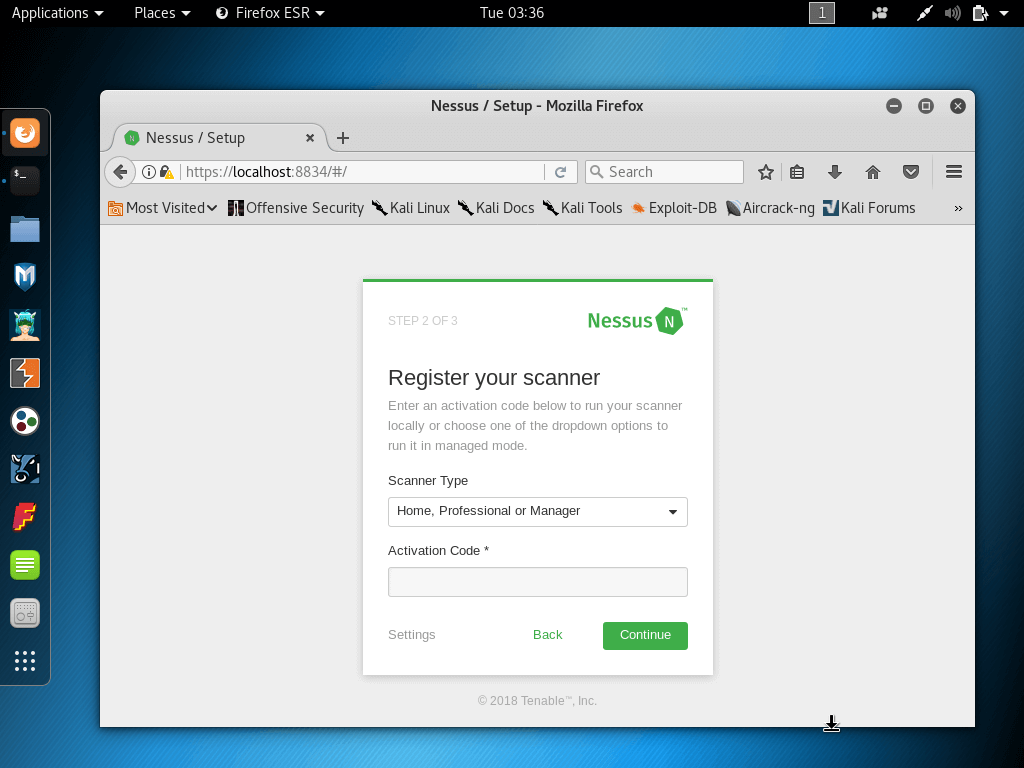
Task: Open Settings link on setup card
Action: pos(411,635)
